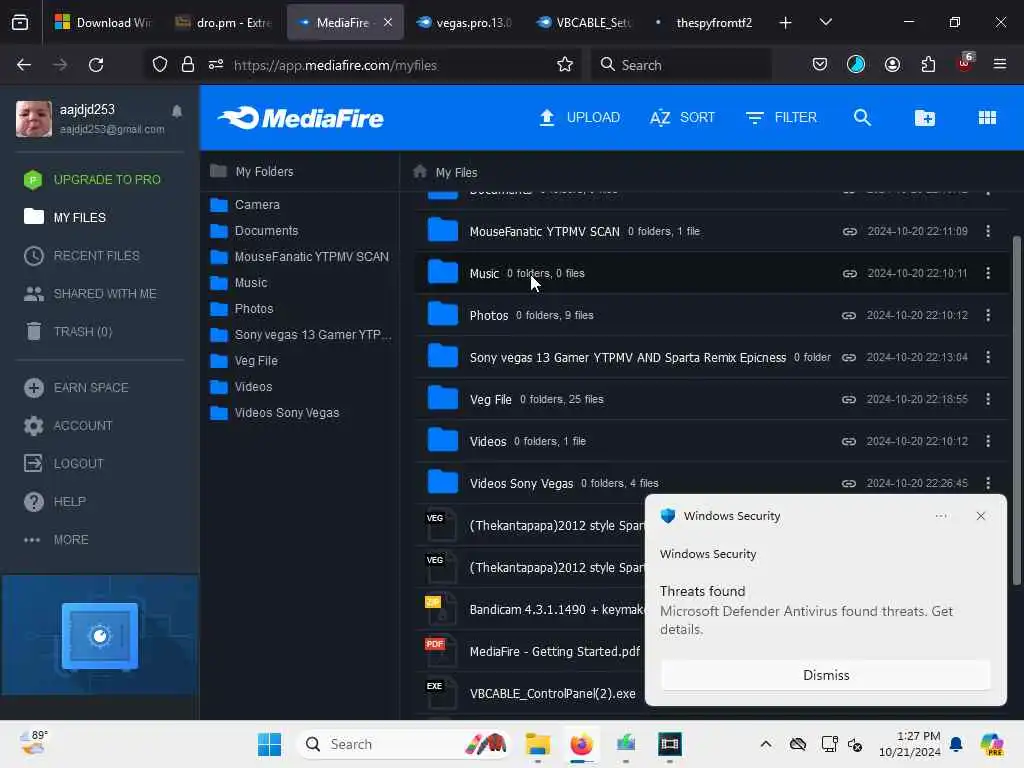The height and width of the screenshot is (768, 1024).
Task: Select Veg File in My Folders tree
Action: click(x=255, y=361)
